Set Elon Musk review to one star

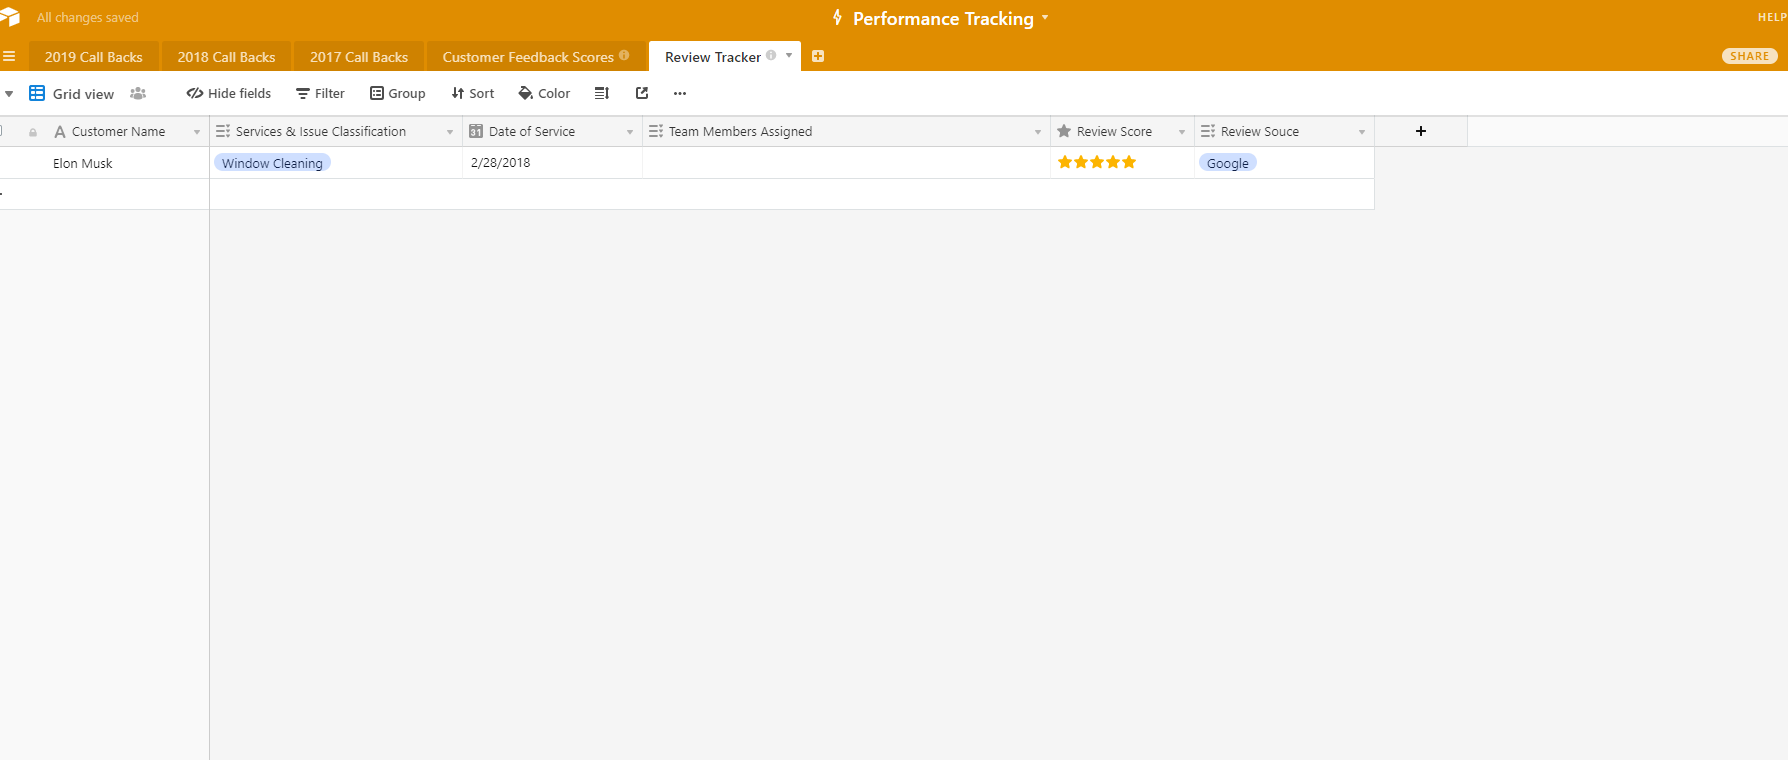[1065, 163]
